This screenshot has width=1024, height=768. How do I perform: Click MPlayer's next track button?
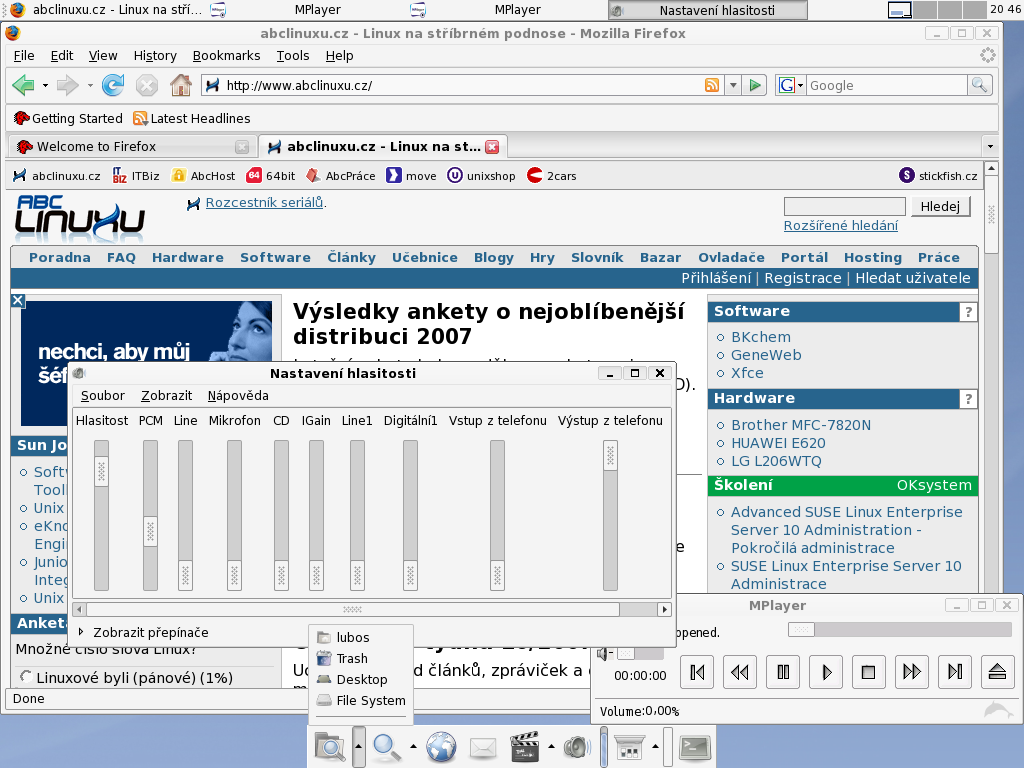click(955, 672)
